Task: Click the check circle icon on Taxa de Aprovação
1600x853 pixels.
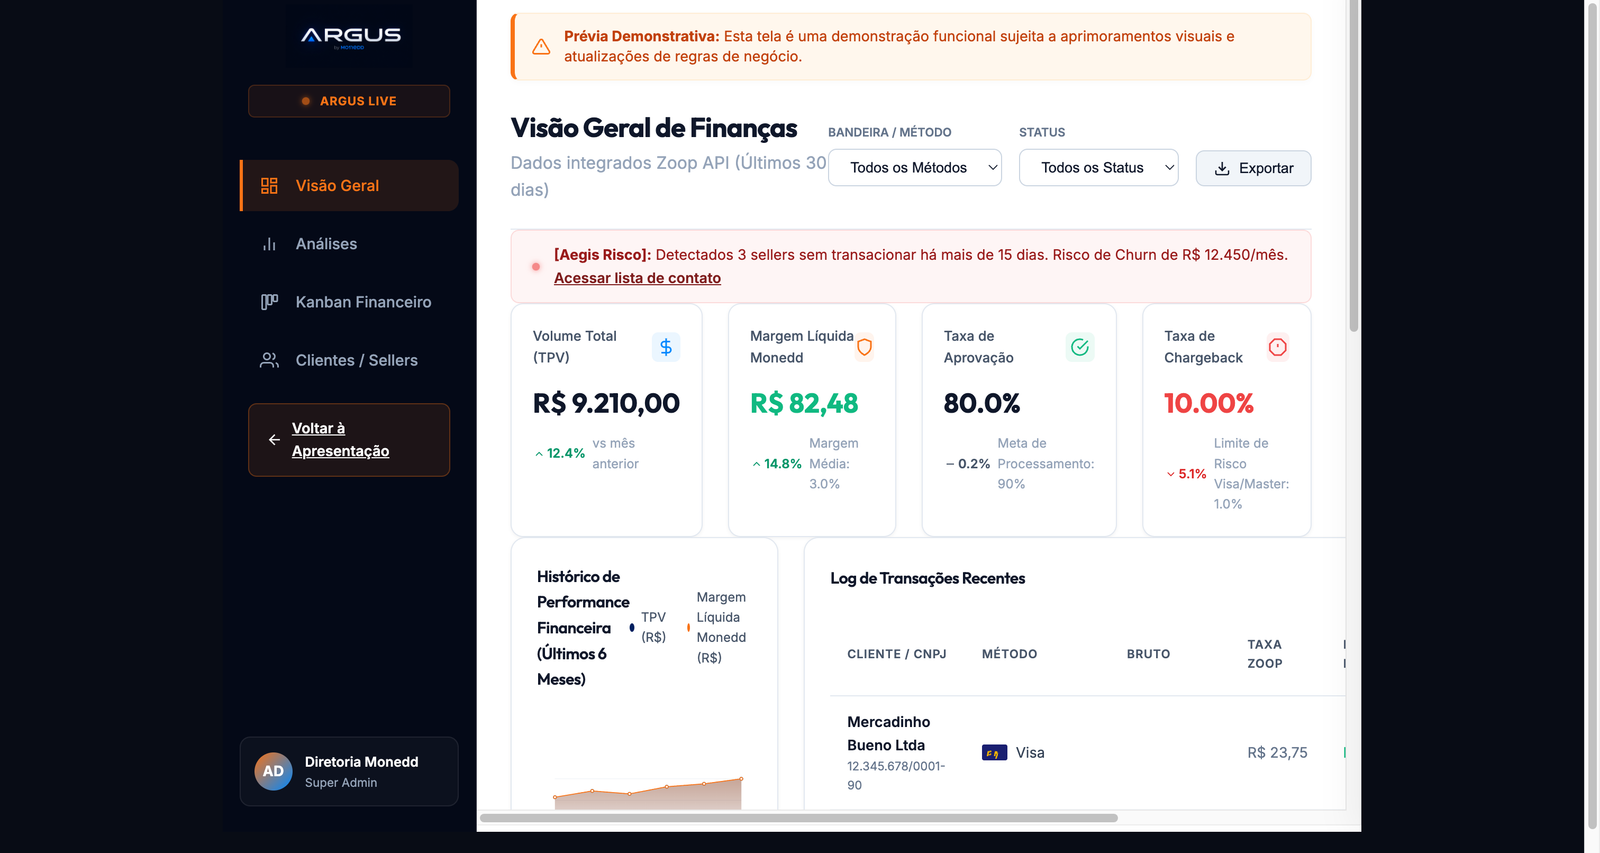Action: (x=1080, y=347)
